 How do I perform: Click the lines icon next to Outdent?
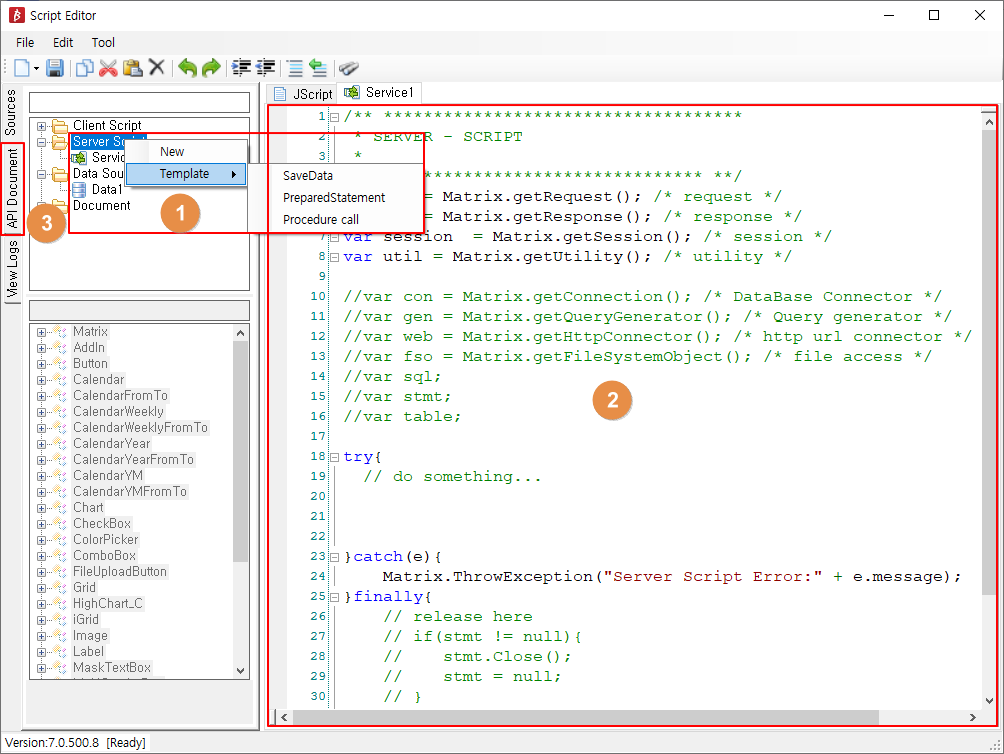point(295,67)
